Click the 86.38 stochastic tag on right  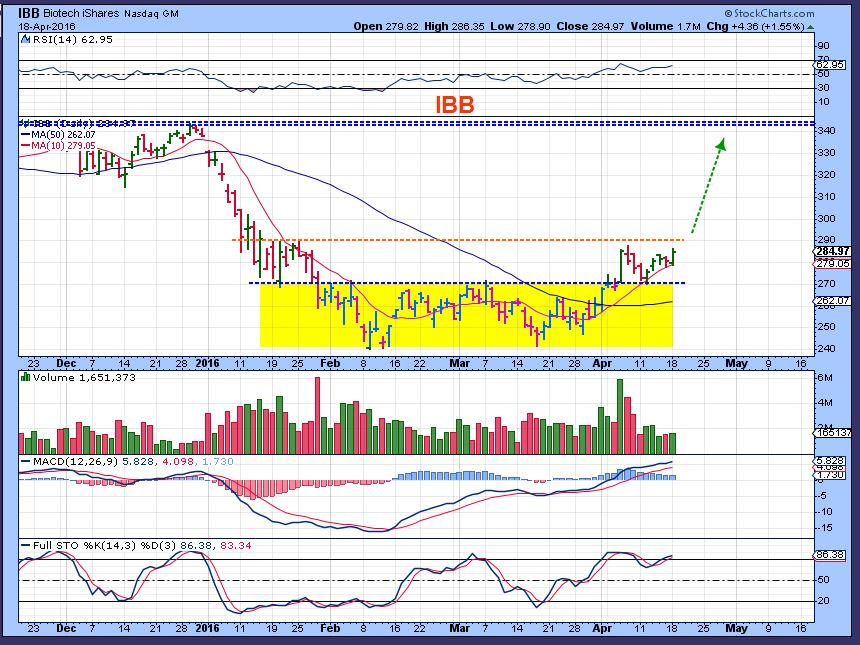pyautogui.click(x=830, y=555)
